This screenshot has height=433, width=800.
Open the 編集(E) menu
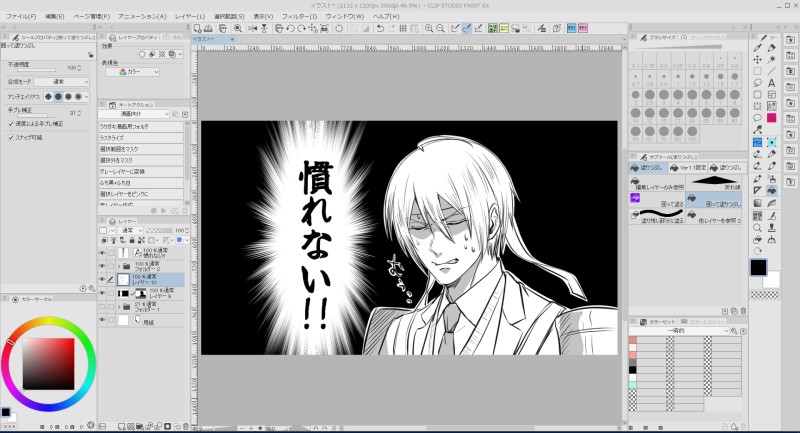pyautogui.click(x=55, y=16)
